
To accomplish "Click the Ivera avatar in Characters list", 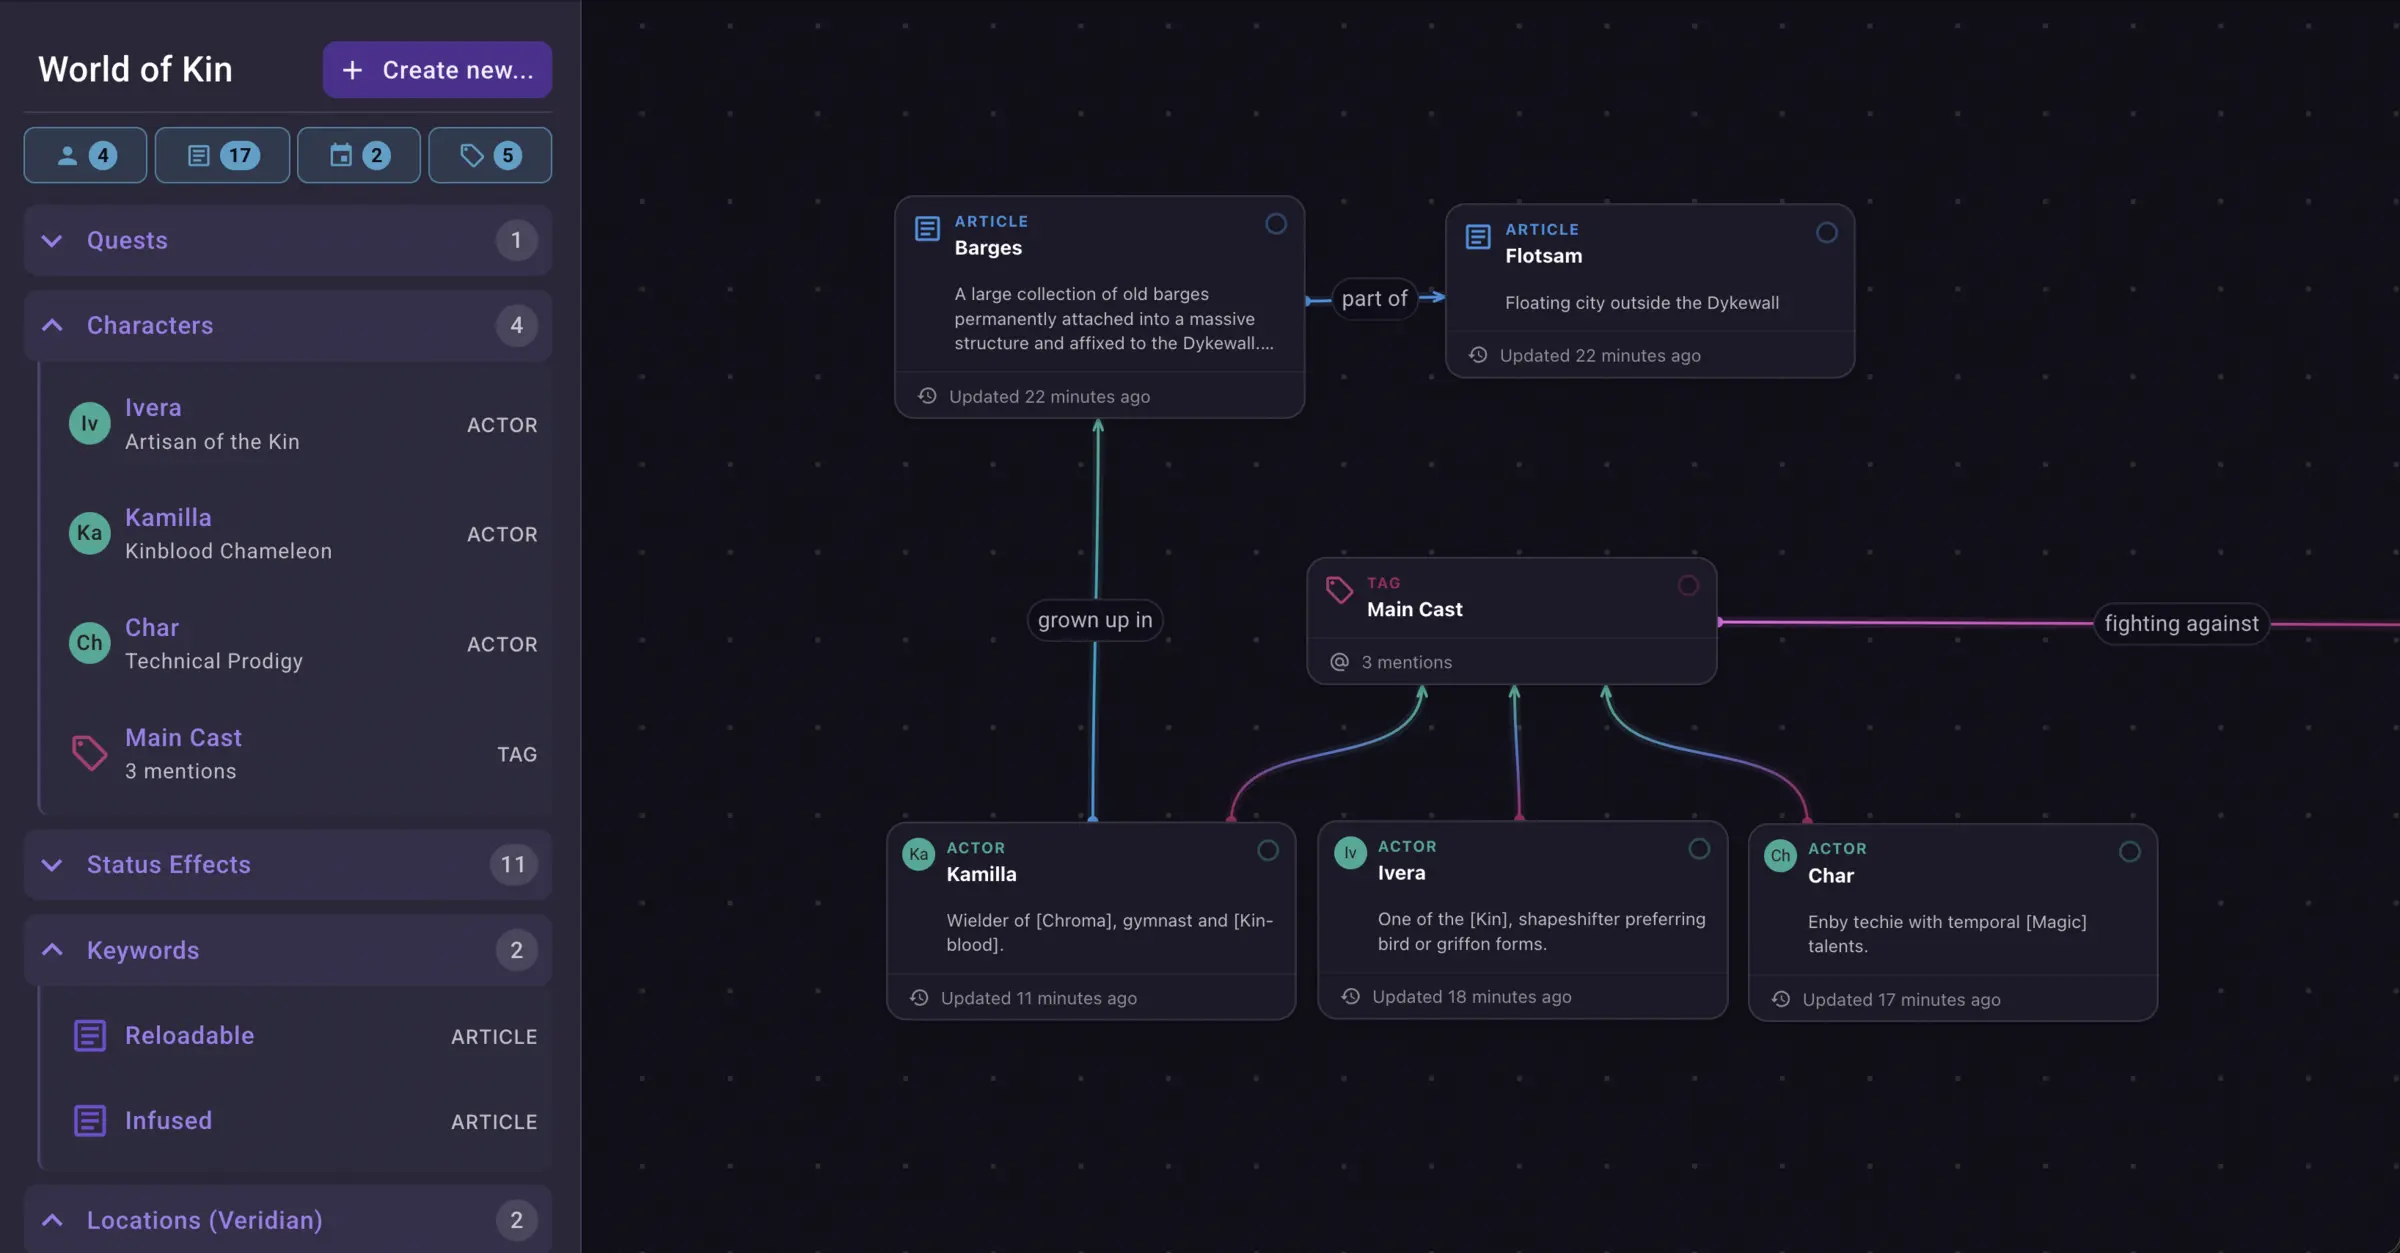I will 89,424.
